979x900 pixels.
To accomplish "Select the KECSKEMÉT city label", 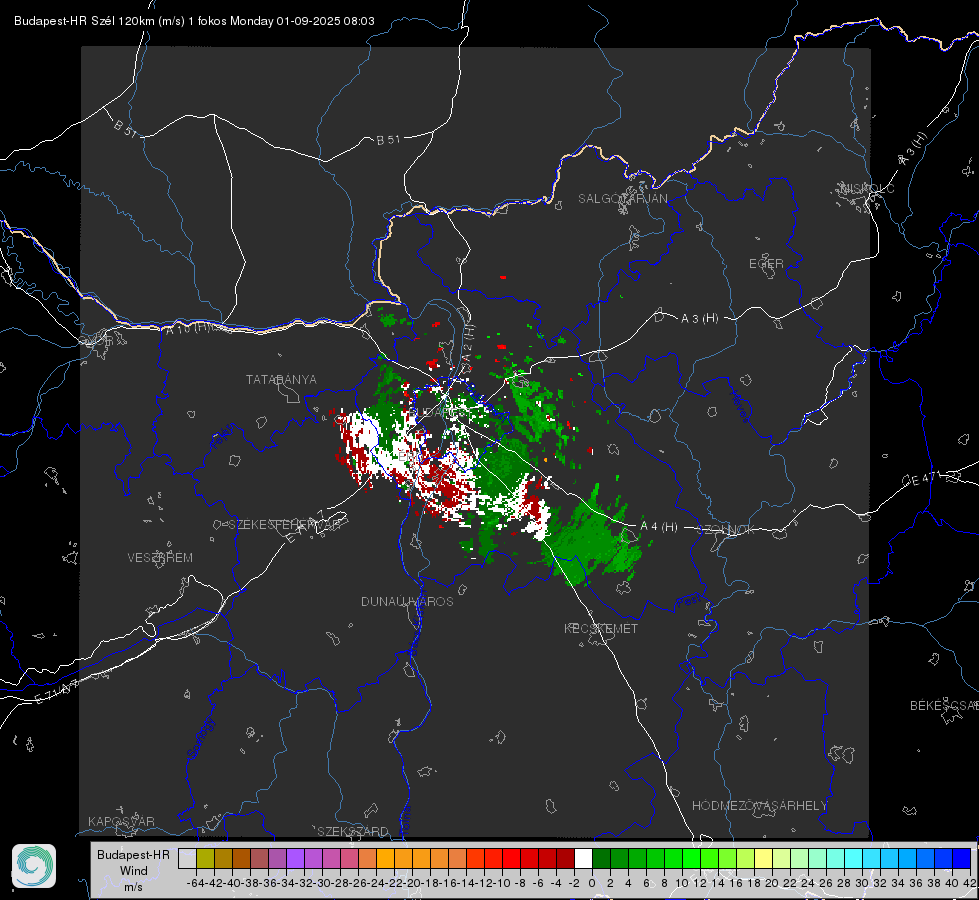I will click(601, 628).
